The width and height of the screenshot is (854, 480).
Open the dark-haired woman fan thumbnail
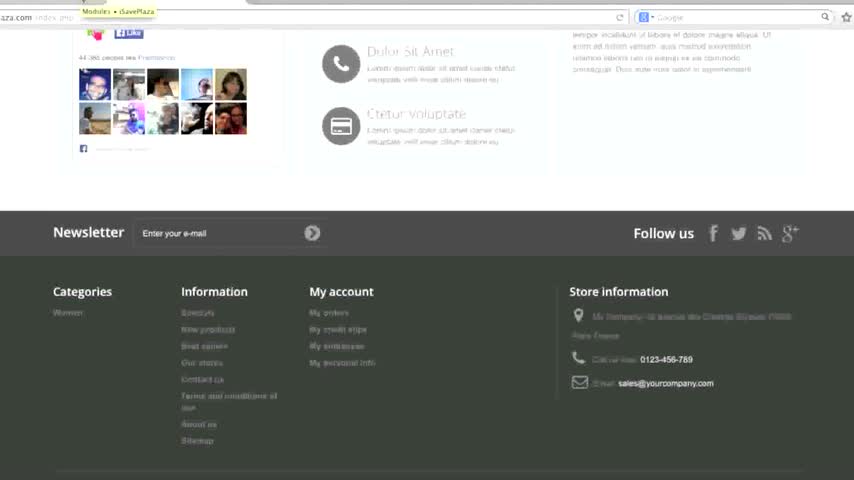pyautogui.click(x=231, y=84)
